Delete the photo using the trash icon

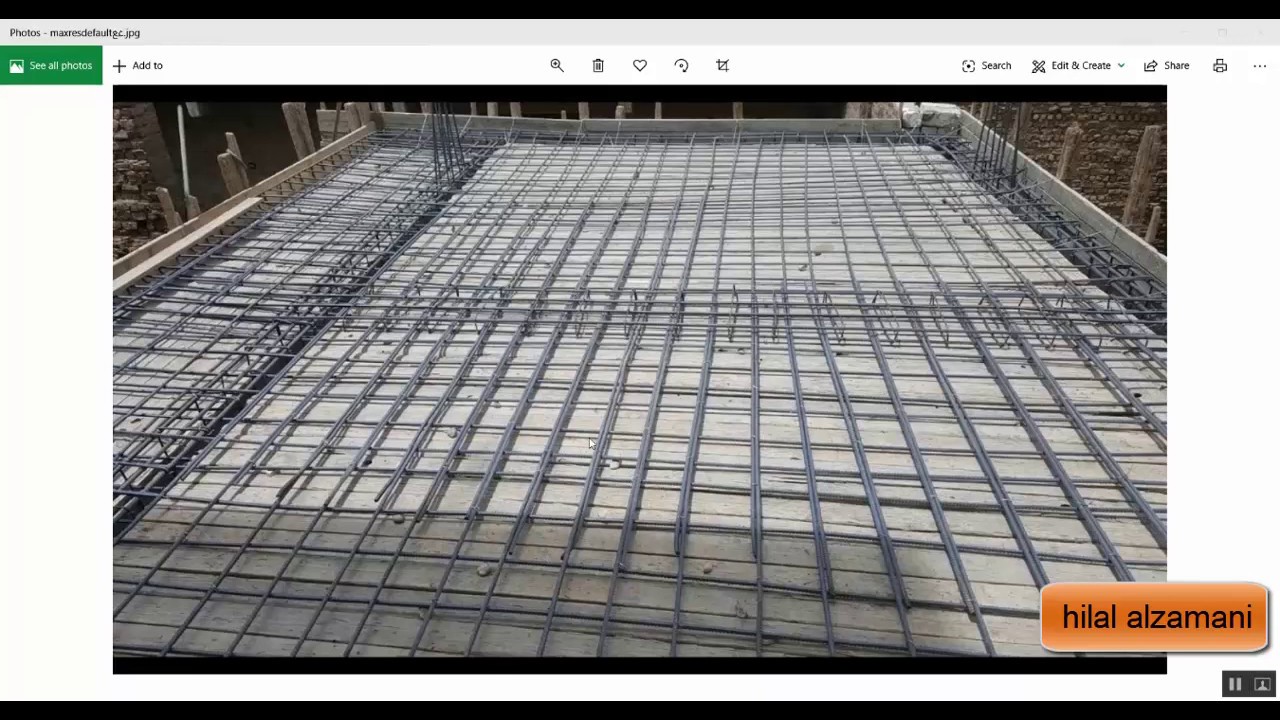click(x=598, y=65)
